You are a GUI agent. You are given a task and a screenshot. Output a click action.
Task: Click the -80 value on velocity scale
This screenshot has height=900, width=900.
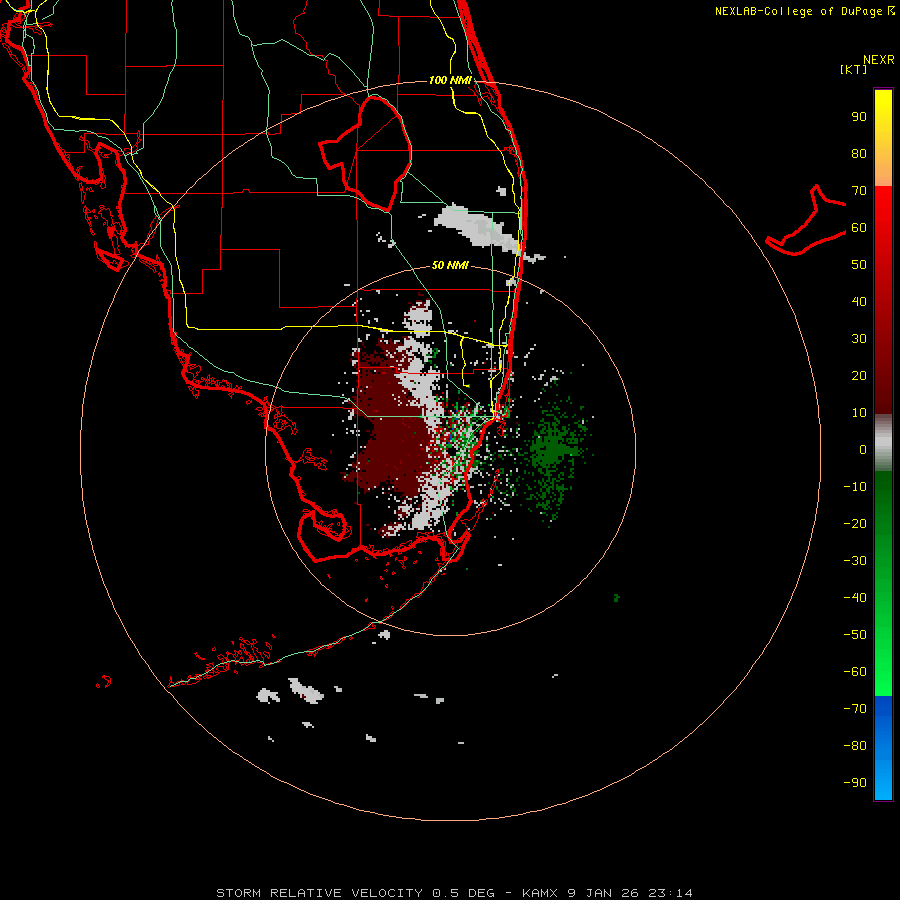click(x=855, y=746)
